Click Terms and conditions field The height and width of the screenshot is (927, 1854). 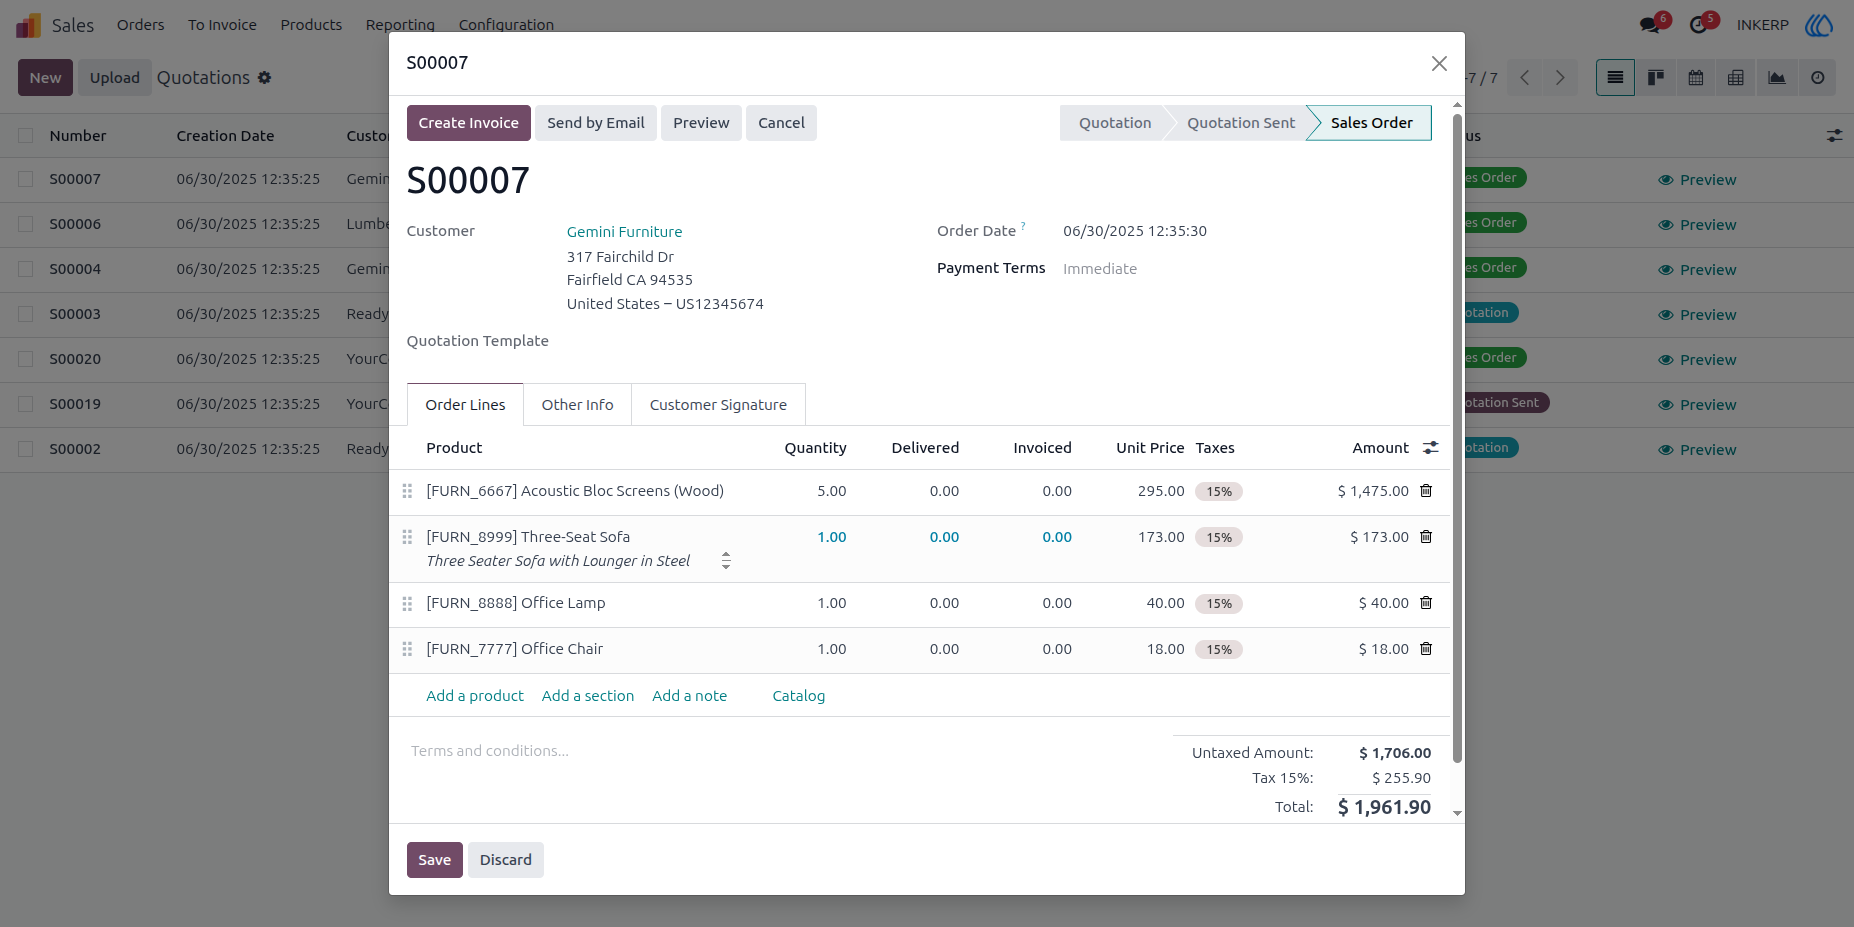pyautogui.click(x=780, y=751)
